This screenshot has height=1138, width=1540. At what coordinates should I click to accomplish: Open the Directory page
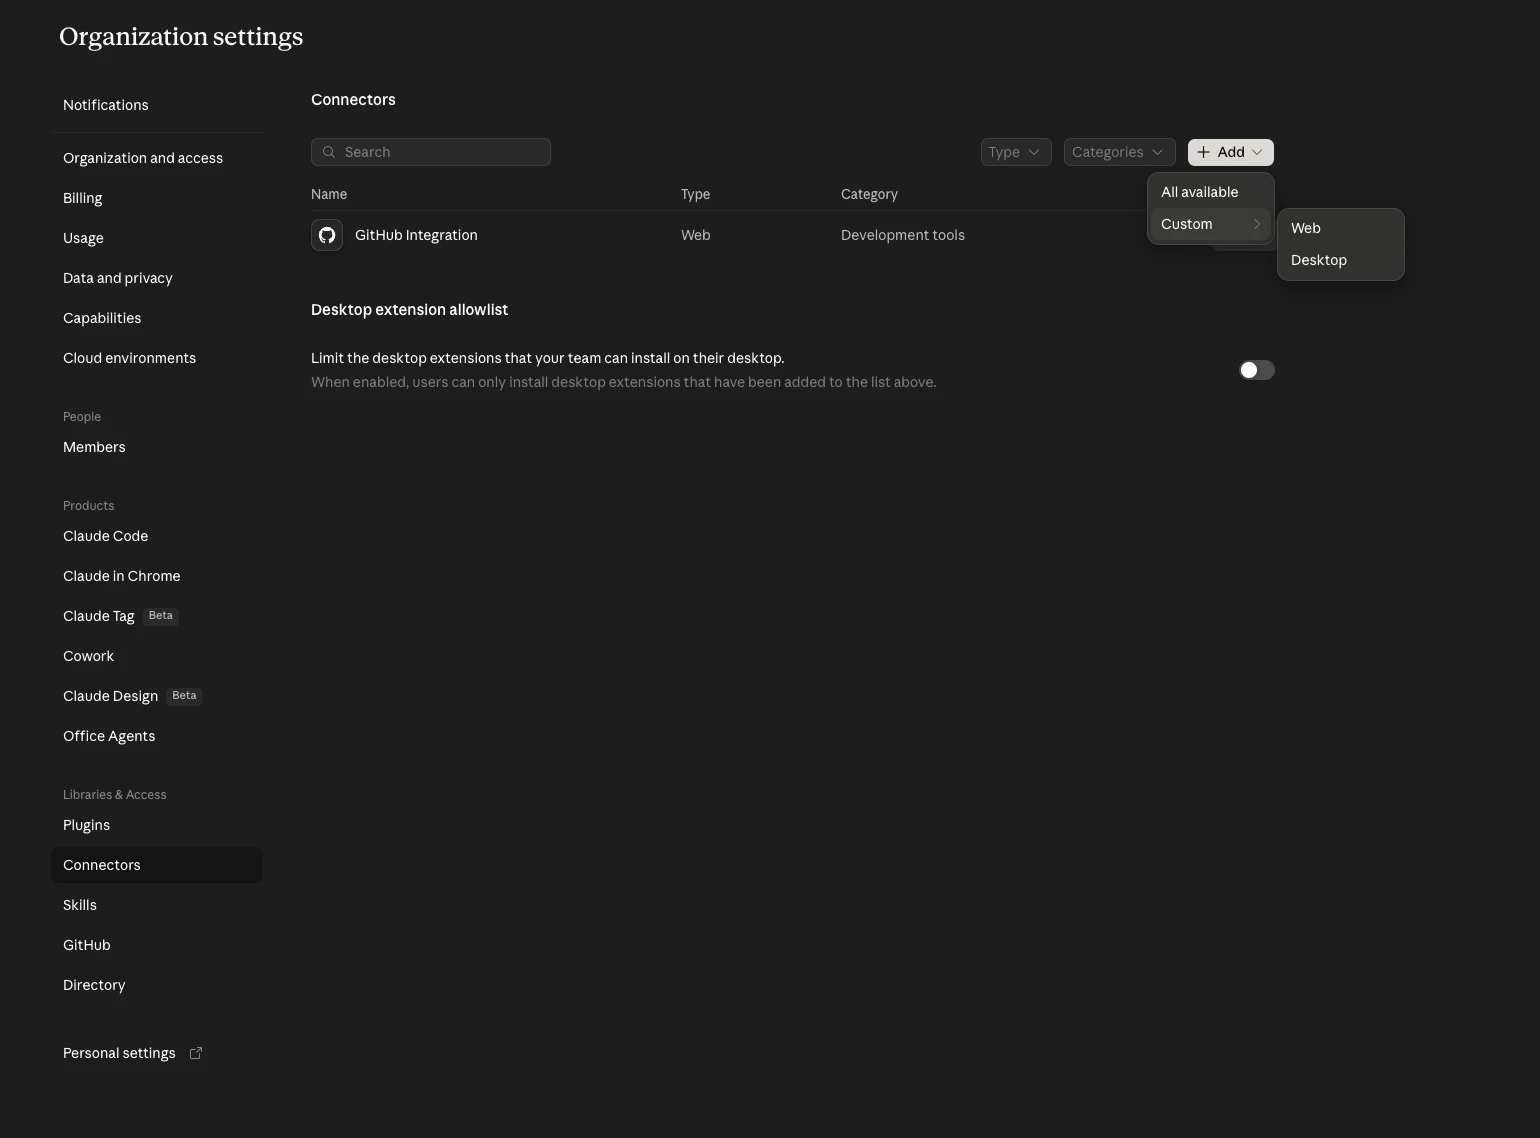point(157,985)
